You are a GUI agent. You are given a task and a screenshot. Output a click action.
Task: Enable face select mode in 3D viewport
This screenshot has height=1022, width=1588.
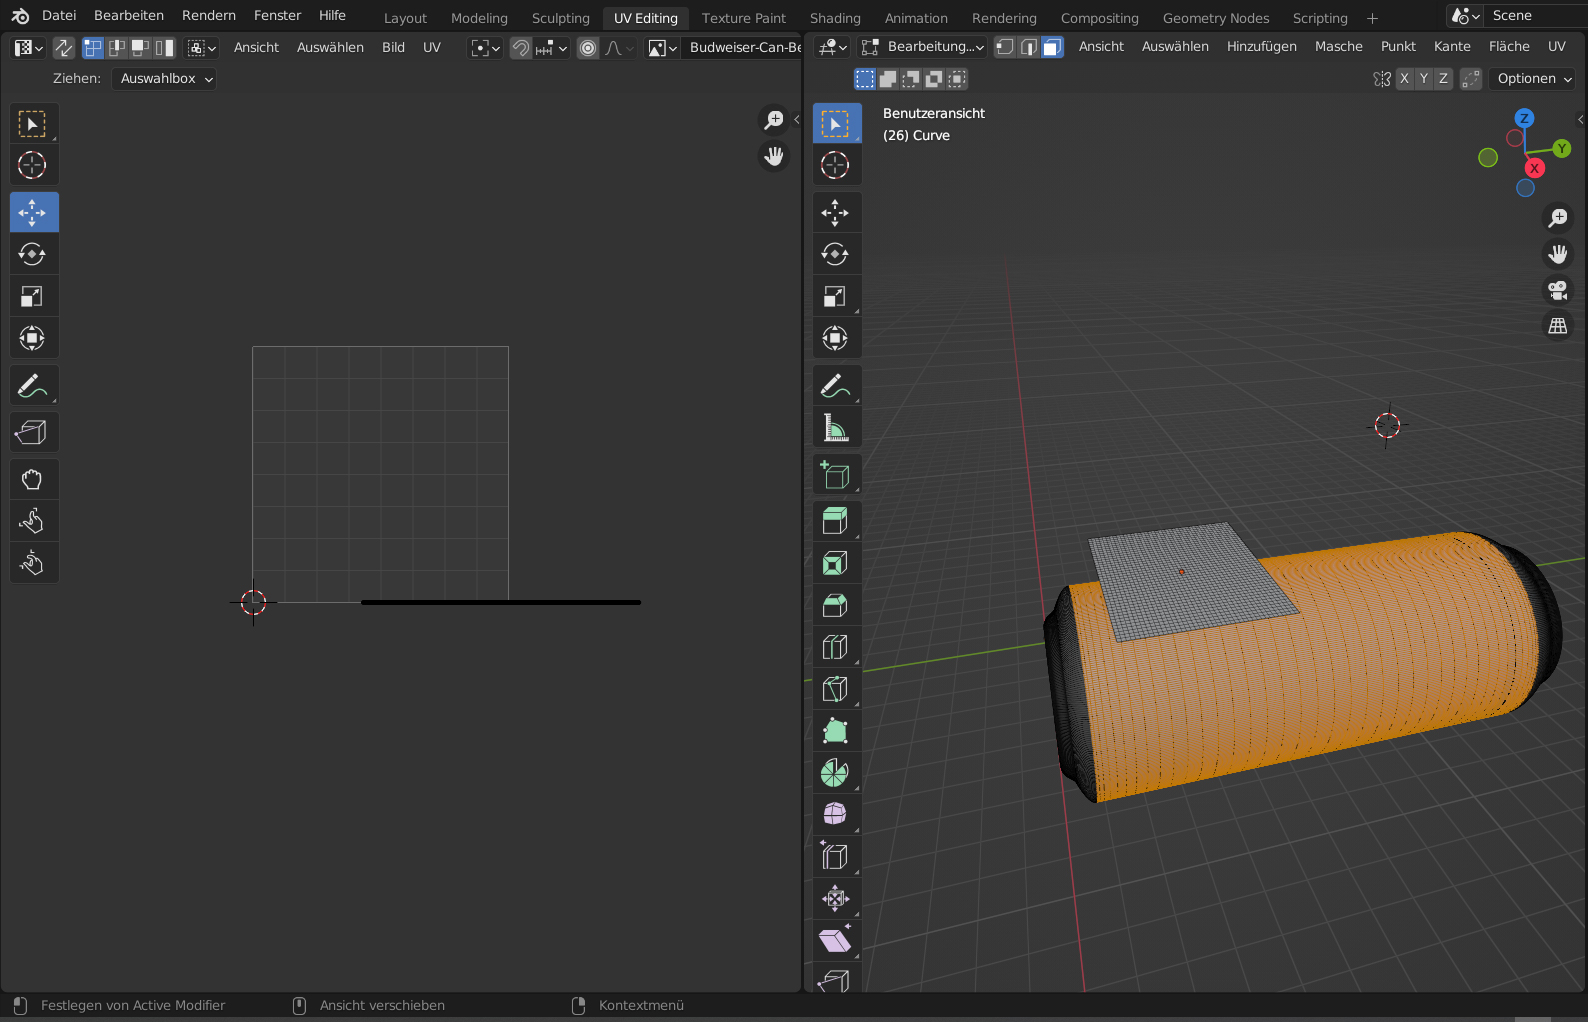click(x=1052, y=47)
